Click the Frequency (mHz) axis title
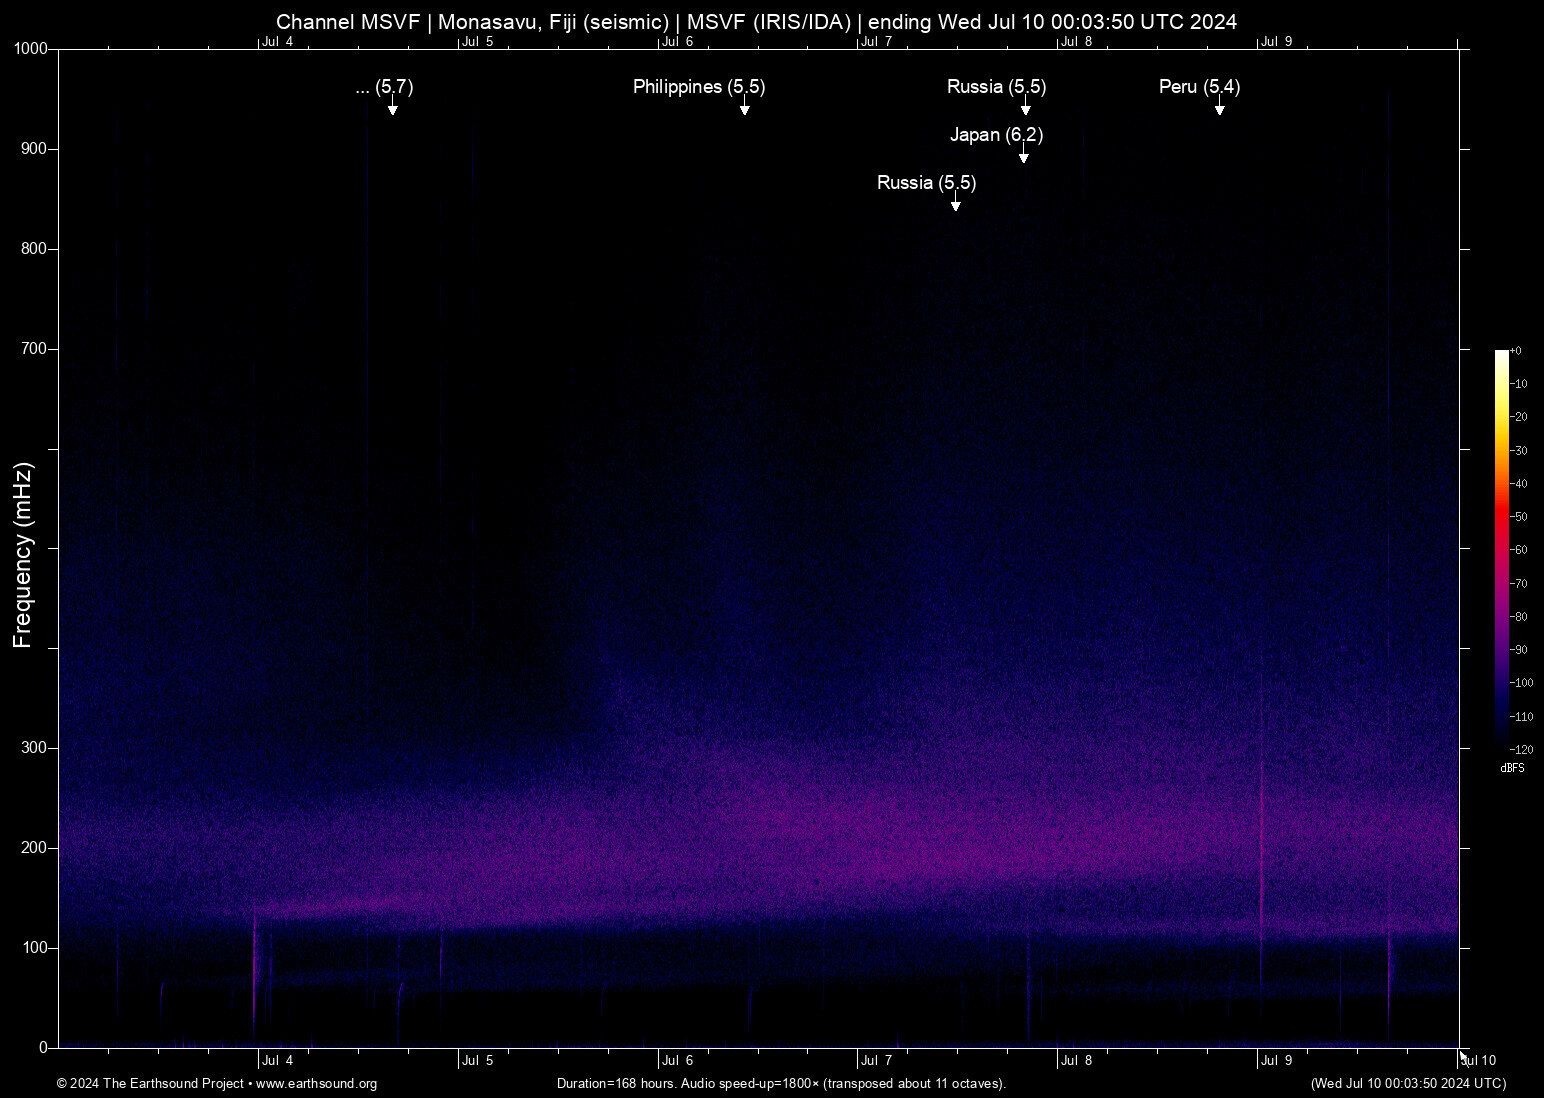The height and width of the screenshot is (1098, 1544). click(x=22, y=555)
